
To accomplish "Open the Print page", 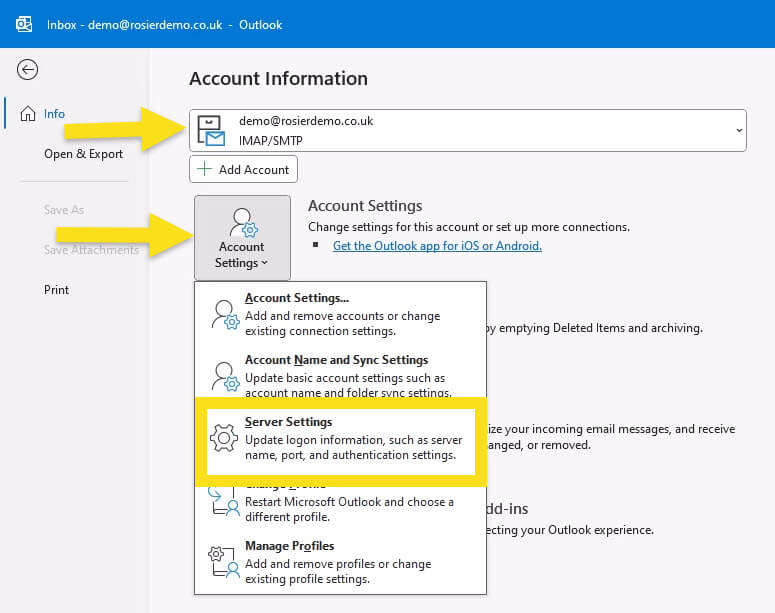I will pyautogui.click(x=56, y=290).
